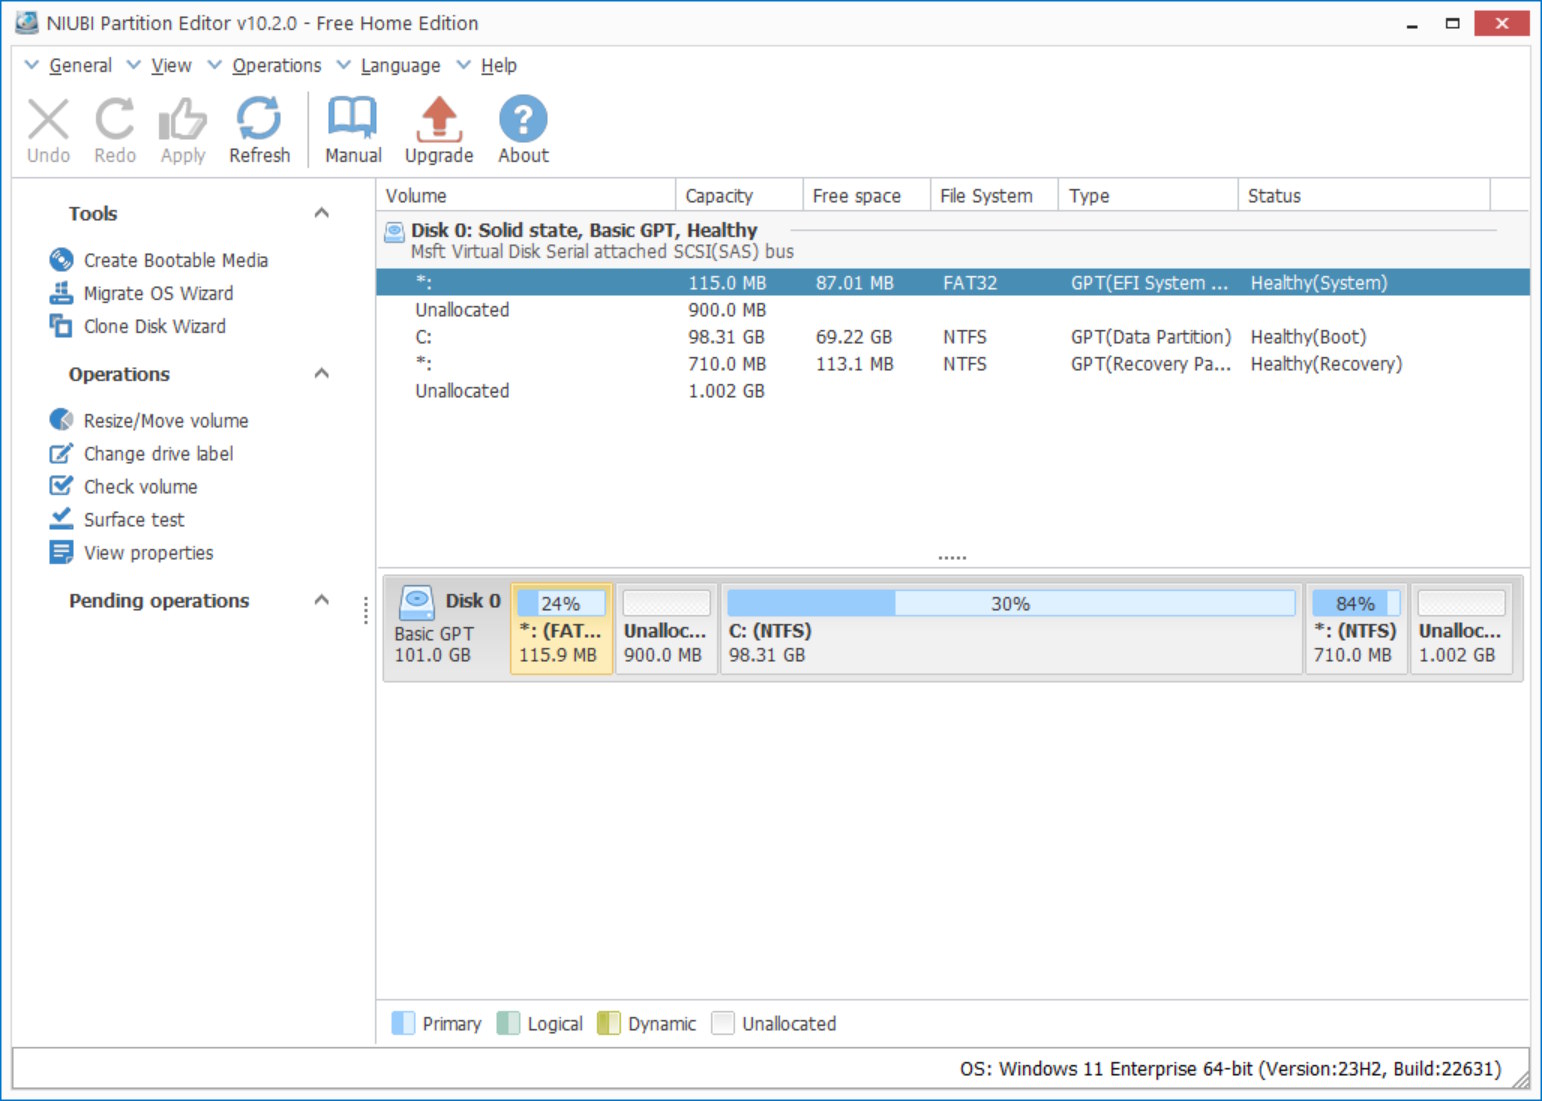Click the Undo toolbar icon
1542x1101 pixels.
coord(48,119)
